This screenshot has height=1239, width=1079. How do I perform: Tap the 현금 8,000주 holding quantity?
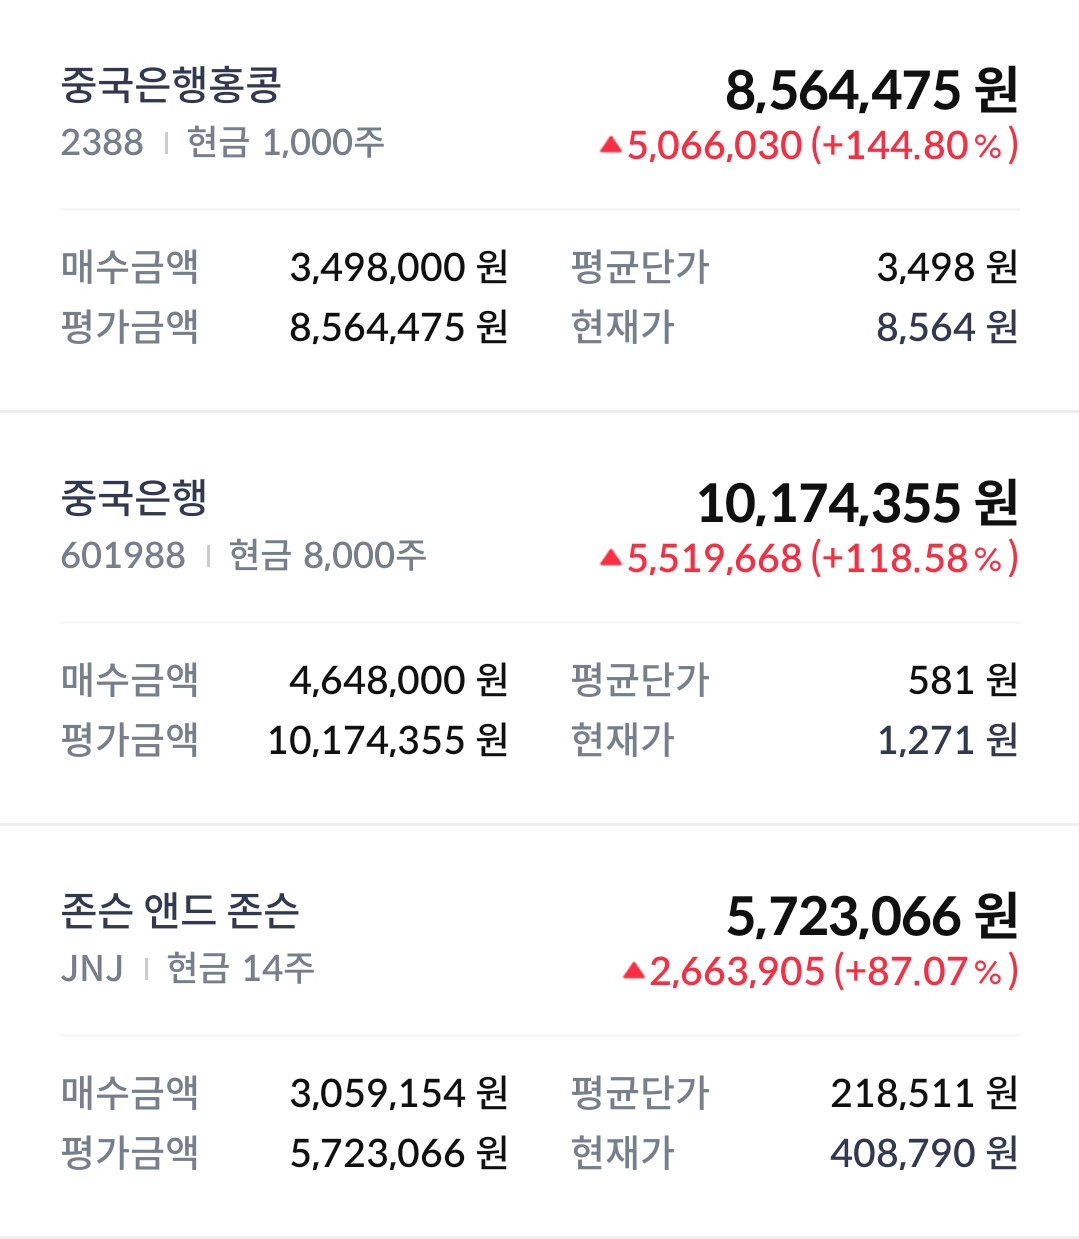pos(328,555)
